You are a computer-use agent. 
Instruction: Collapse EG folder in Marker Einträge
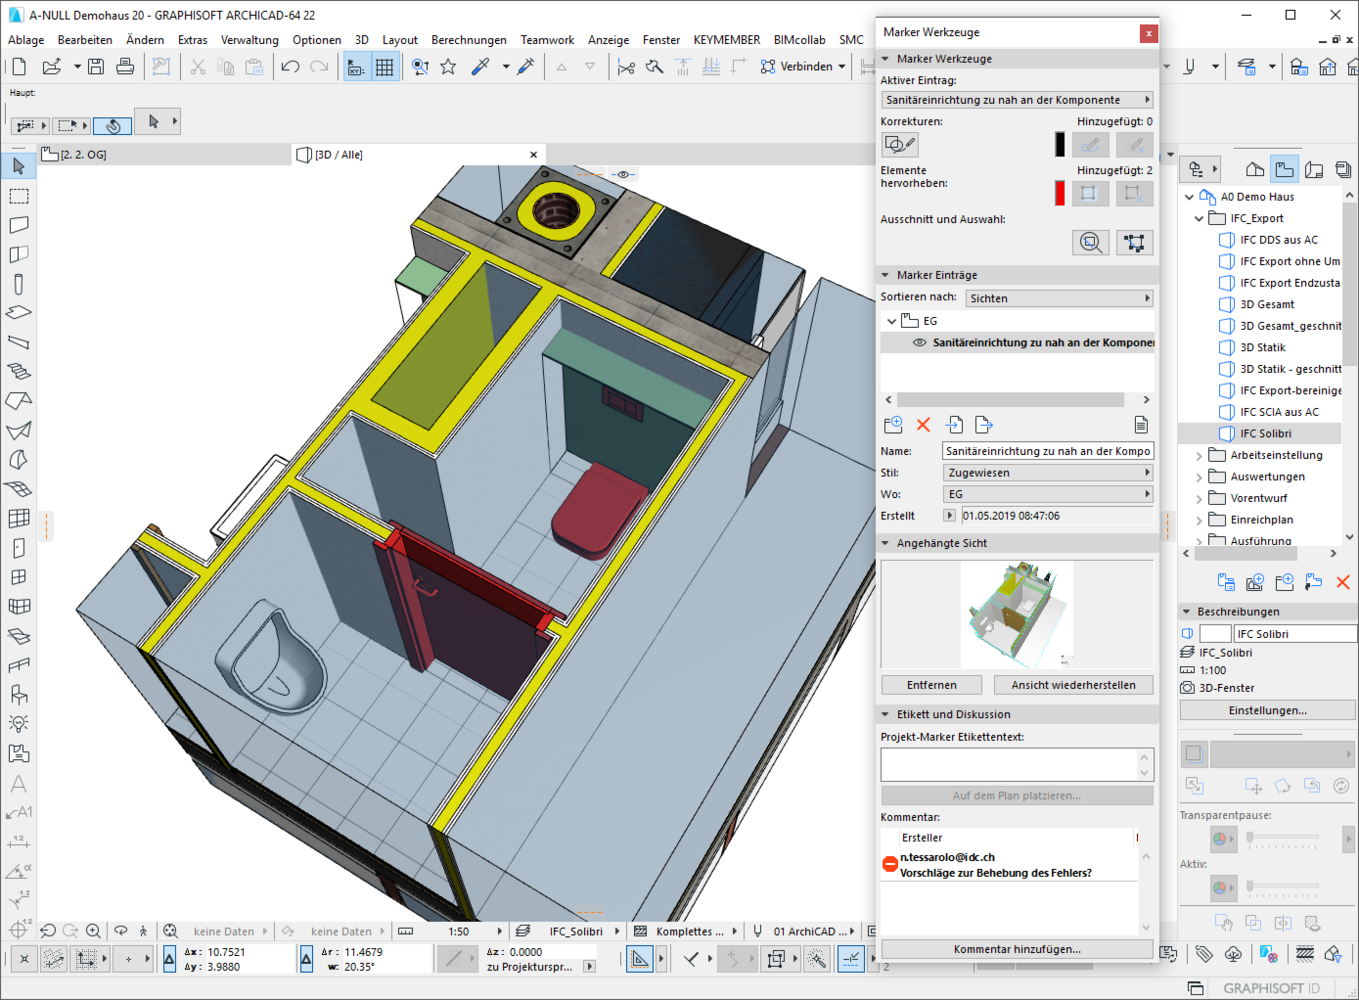click(891, 321)
